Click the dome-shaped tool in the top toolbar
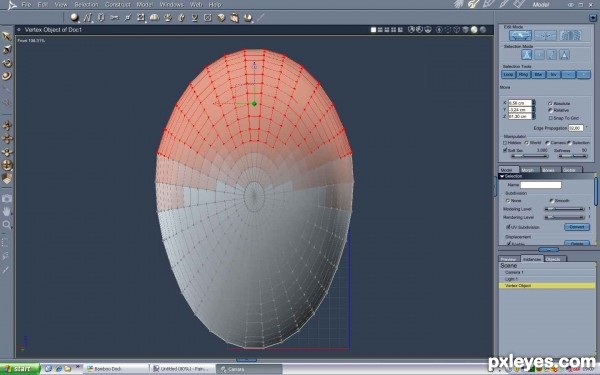The image size is (600, 375). pos(154,17)
